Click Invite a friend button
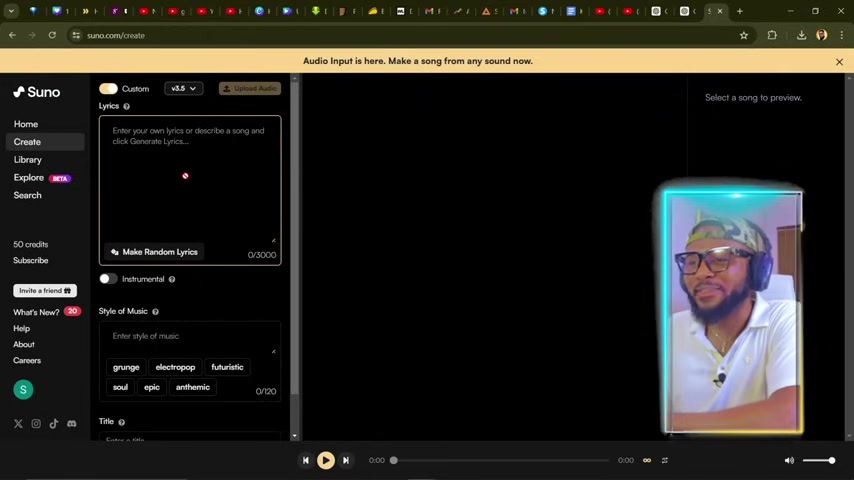The height and width of the screenshot is (480, 854). coord(45,291)
